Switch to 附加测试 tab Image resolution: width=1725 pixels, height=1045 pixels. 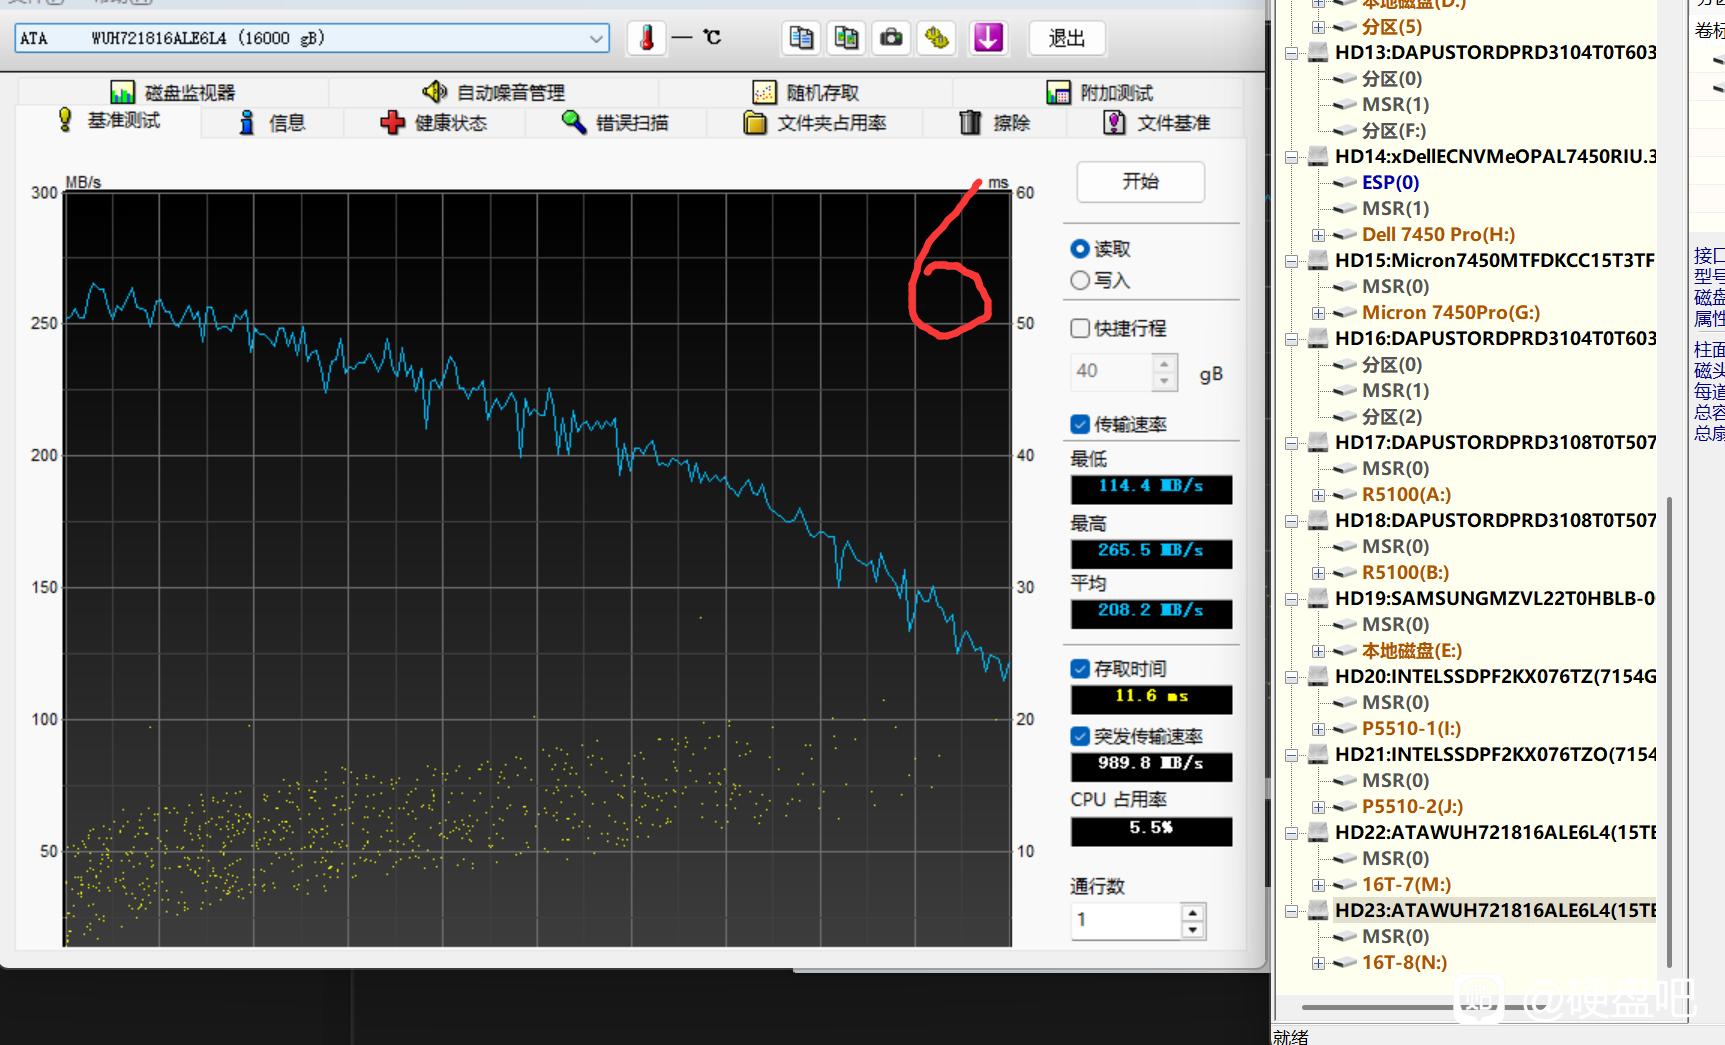coord(1099,92)
